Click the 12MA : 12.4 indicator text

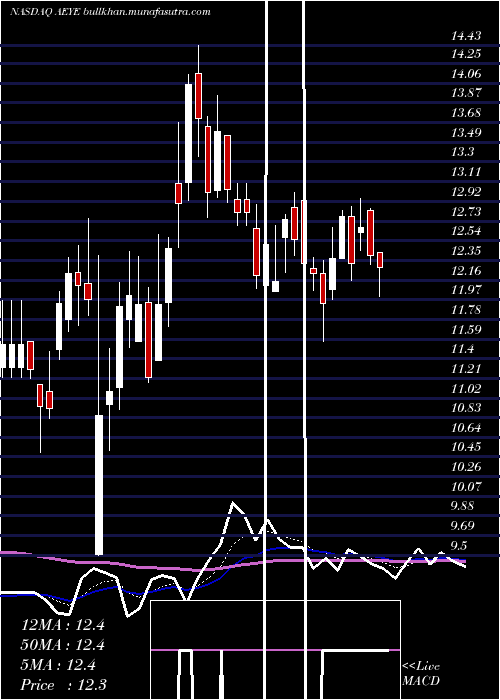(x=63, y=625)
